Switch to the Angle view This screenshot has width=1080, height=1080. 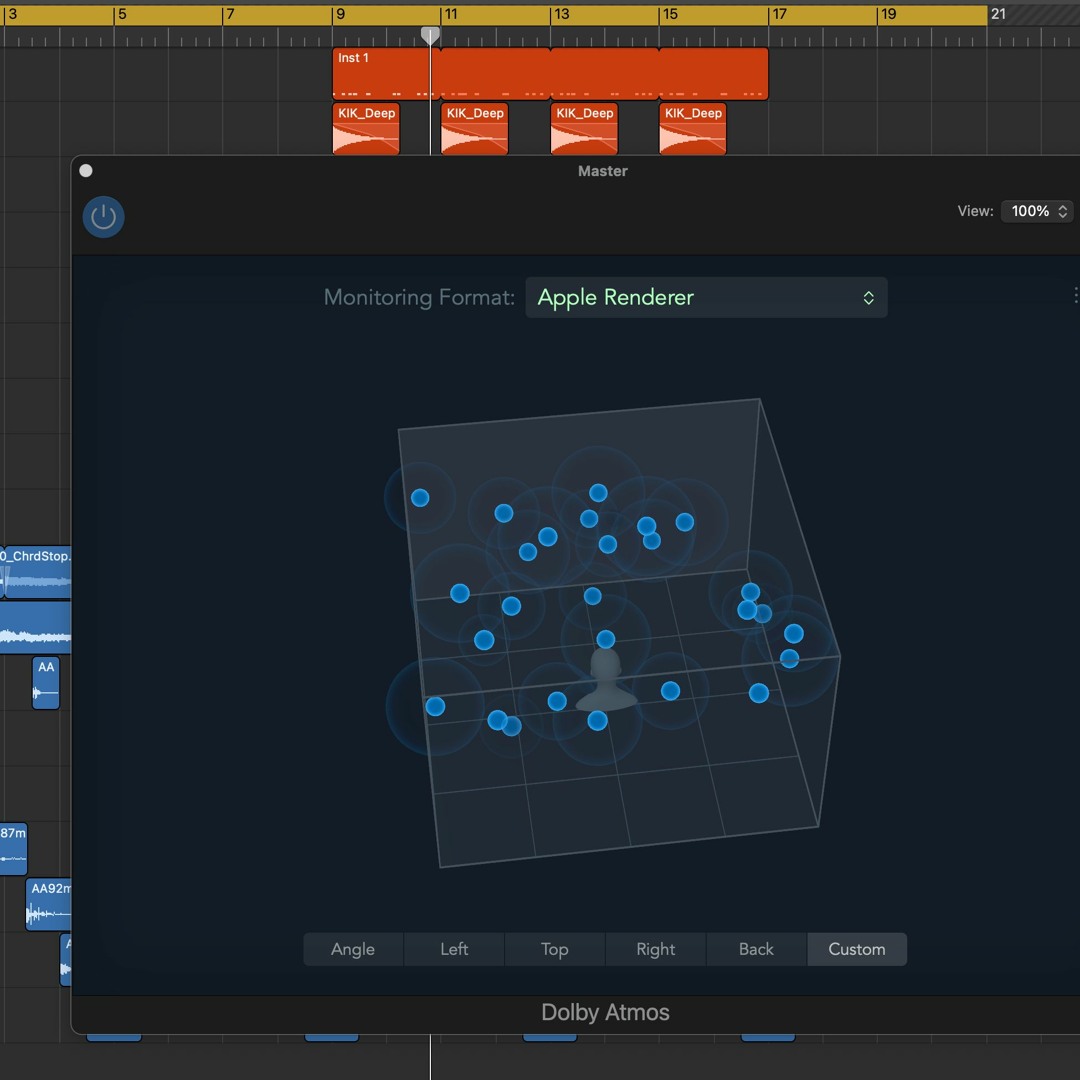point(353,949)
